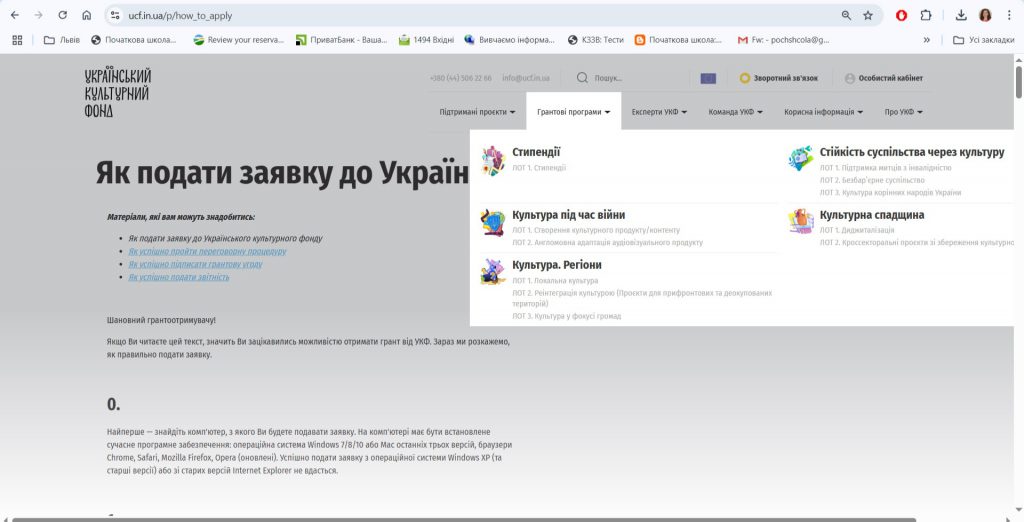Image resolution: width=1024 pixels, height=522 pixels.
Task: Open the apps grid icon in bookmarks bar
Action: pos(18,40)
